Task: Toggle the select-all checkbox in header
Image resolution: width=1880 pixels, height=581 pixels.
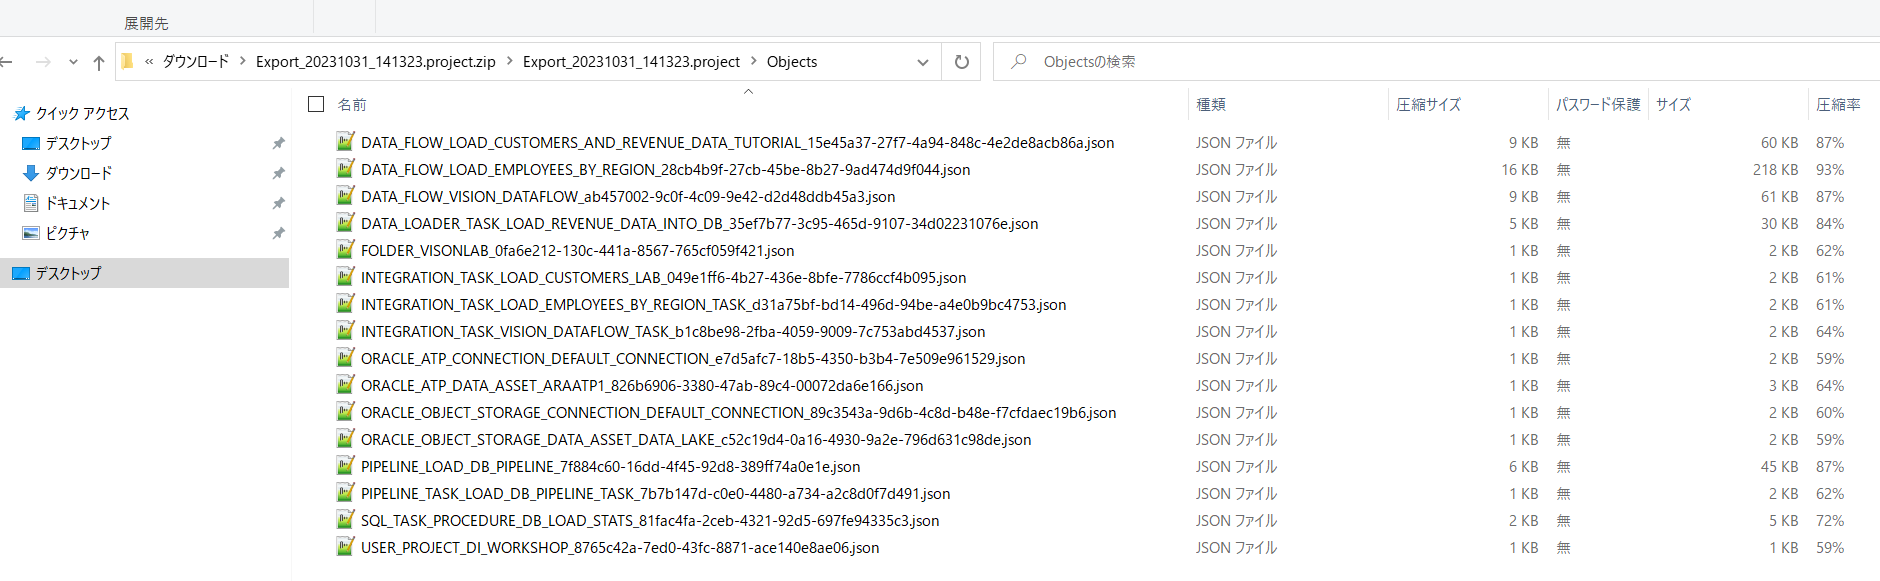Action: click(x=316, y=104)
